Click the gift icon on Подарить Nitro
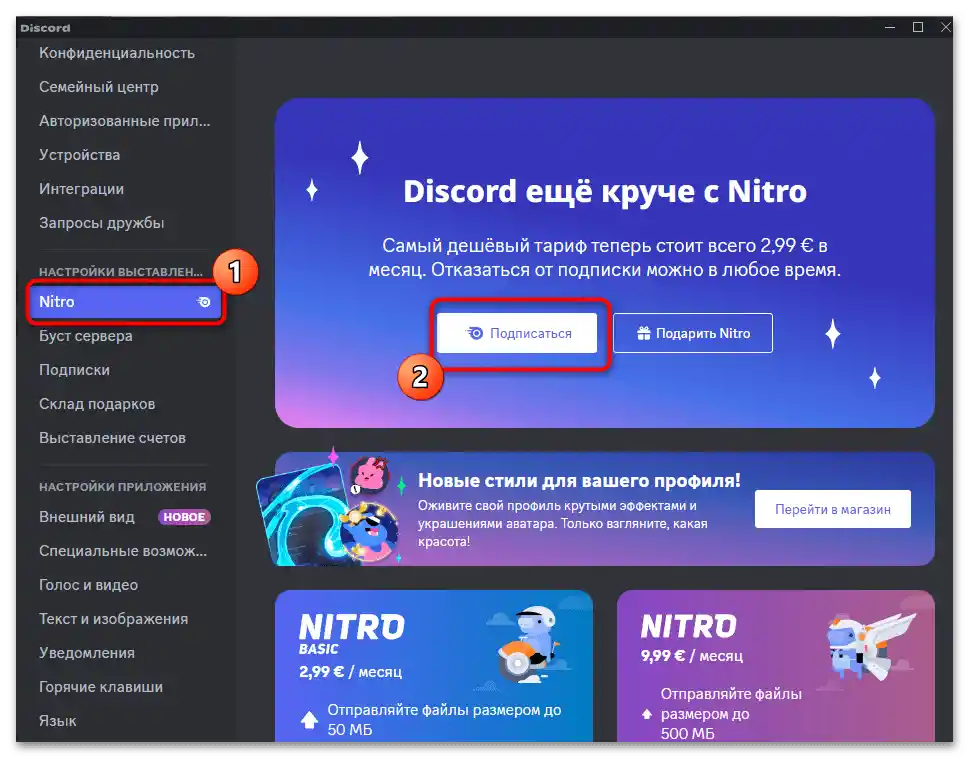 point(644,334)
